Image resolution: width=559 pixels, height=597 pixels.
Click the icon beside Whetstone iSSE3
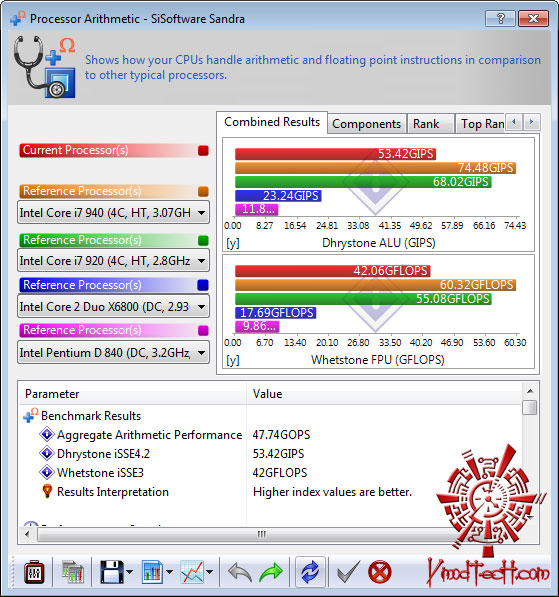pos(47,472)
